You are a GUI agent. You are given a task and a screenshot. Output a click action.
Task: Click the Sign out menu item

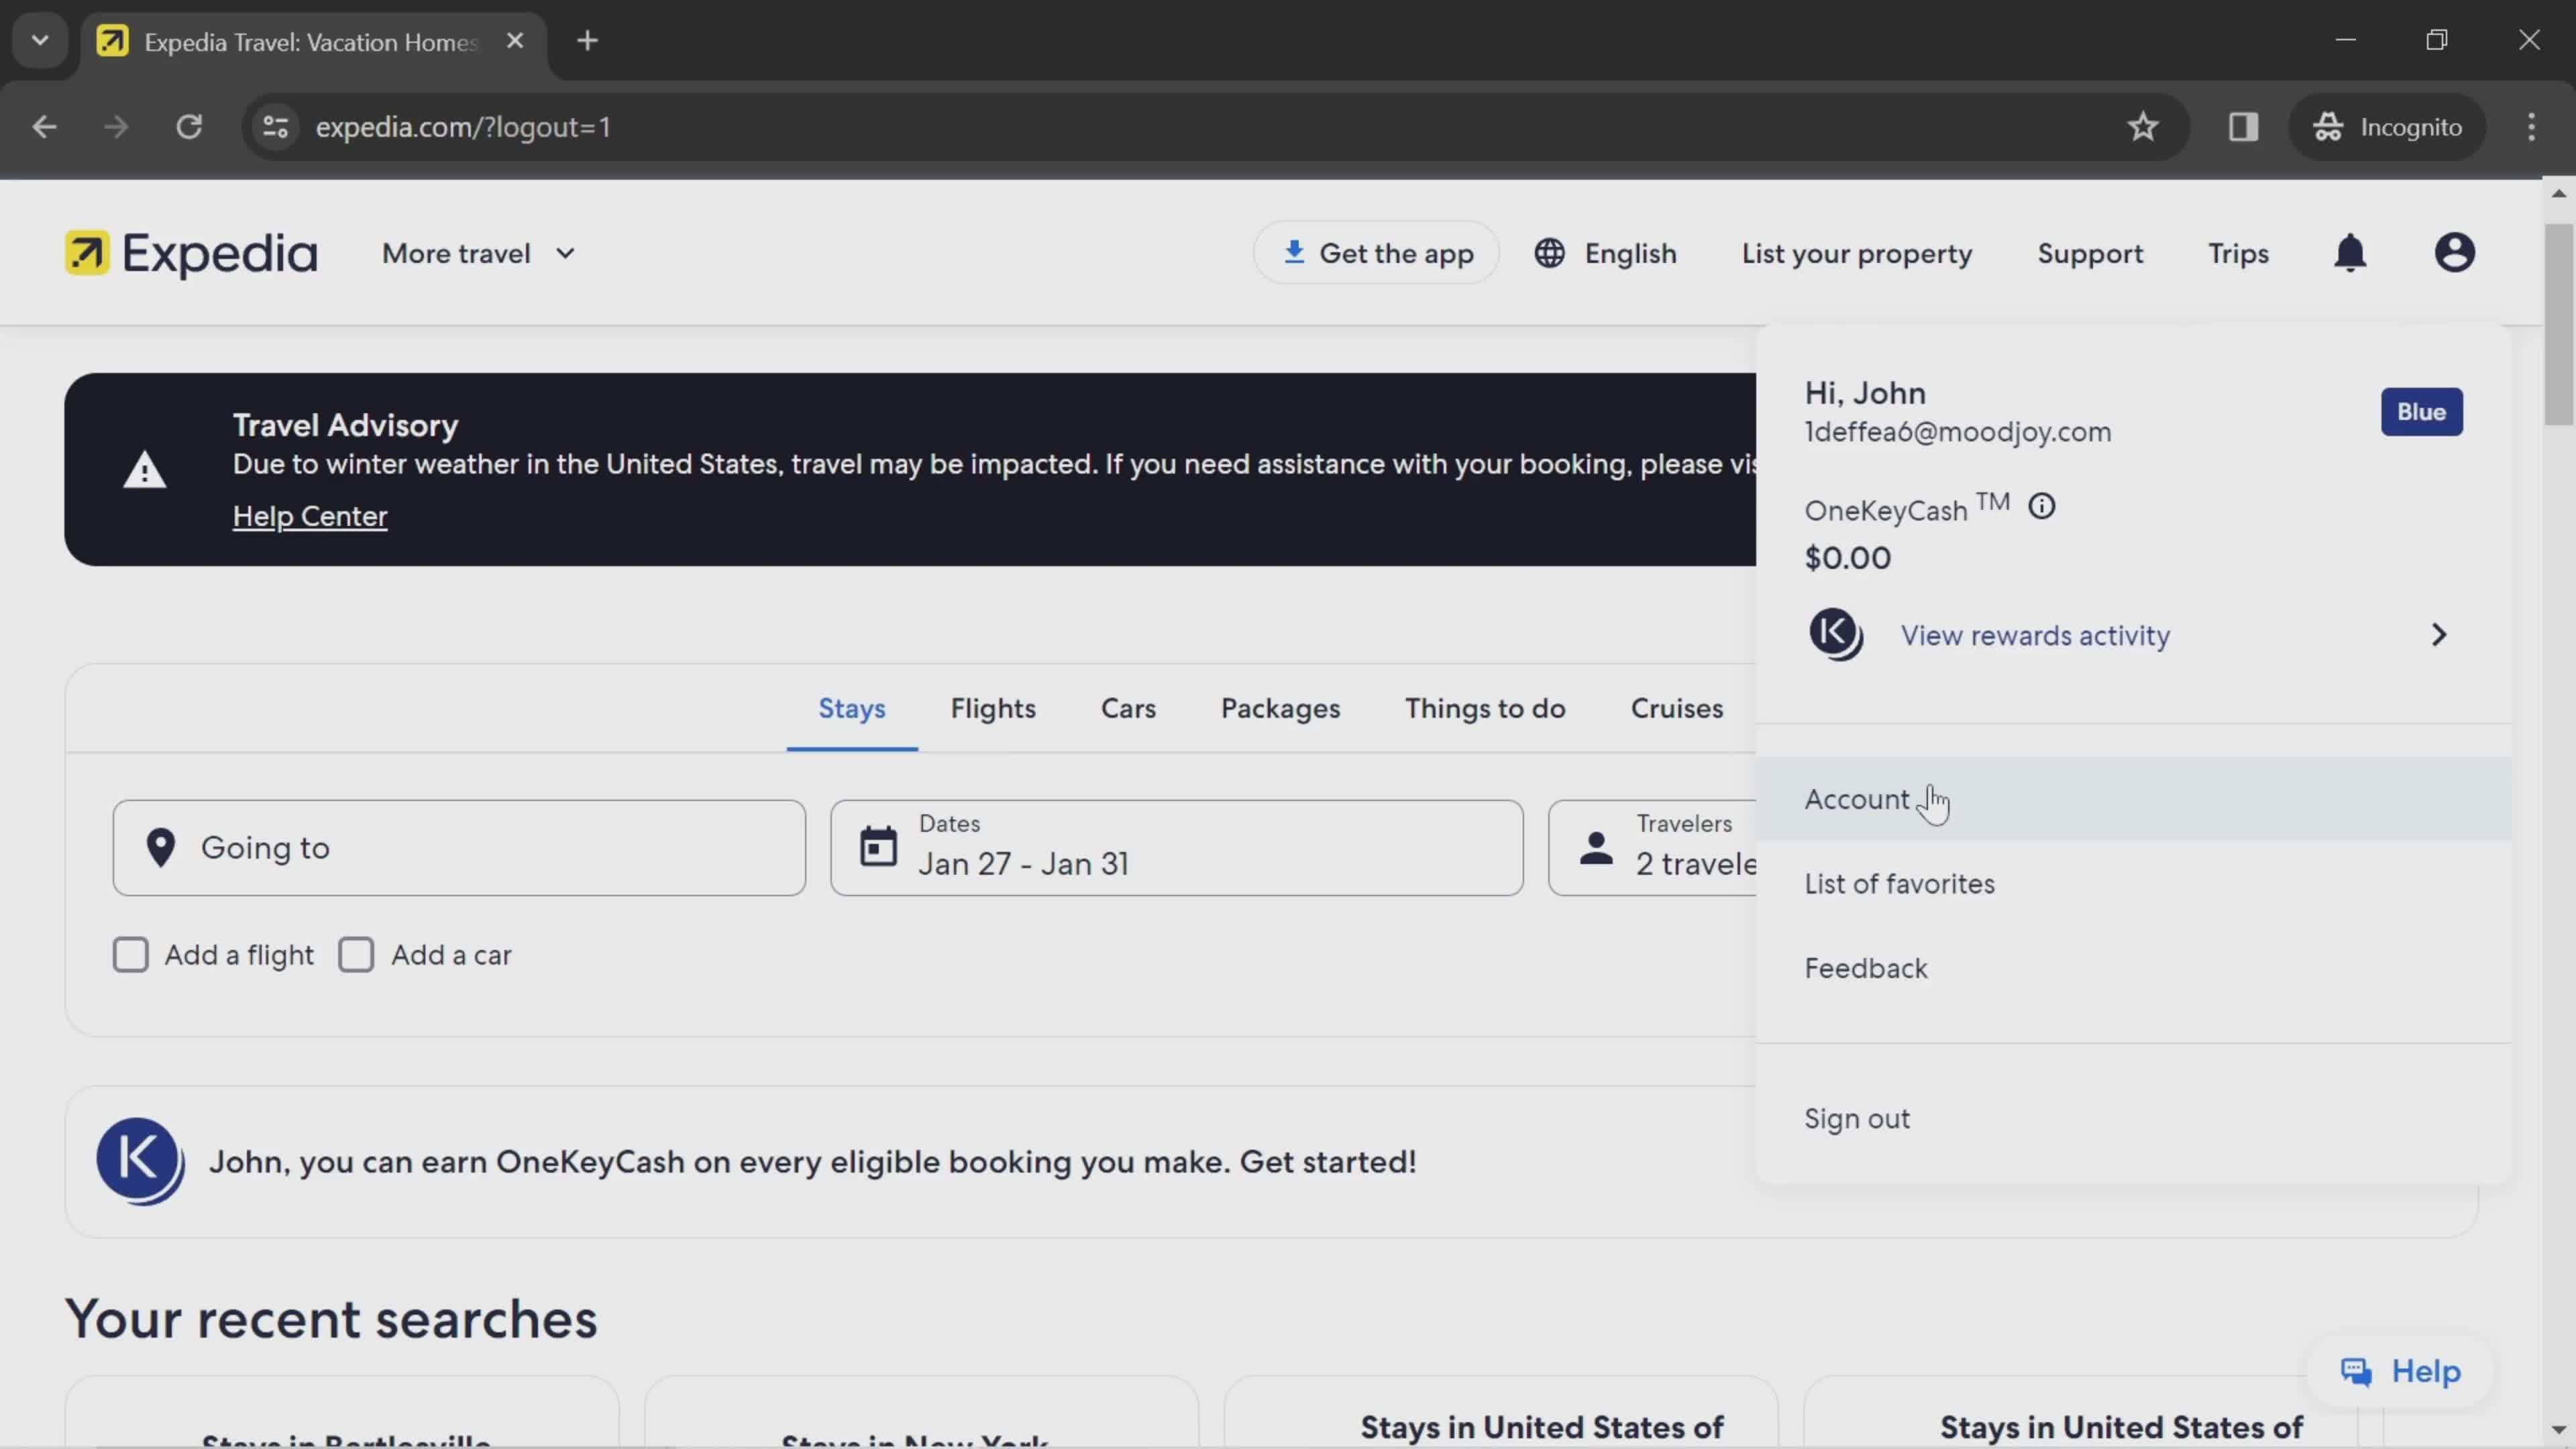pyautogui.click(x=1858, y=1116)
